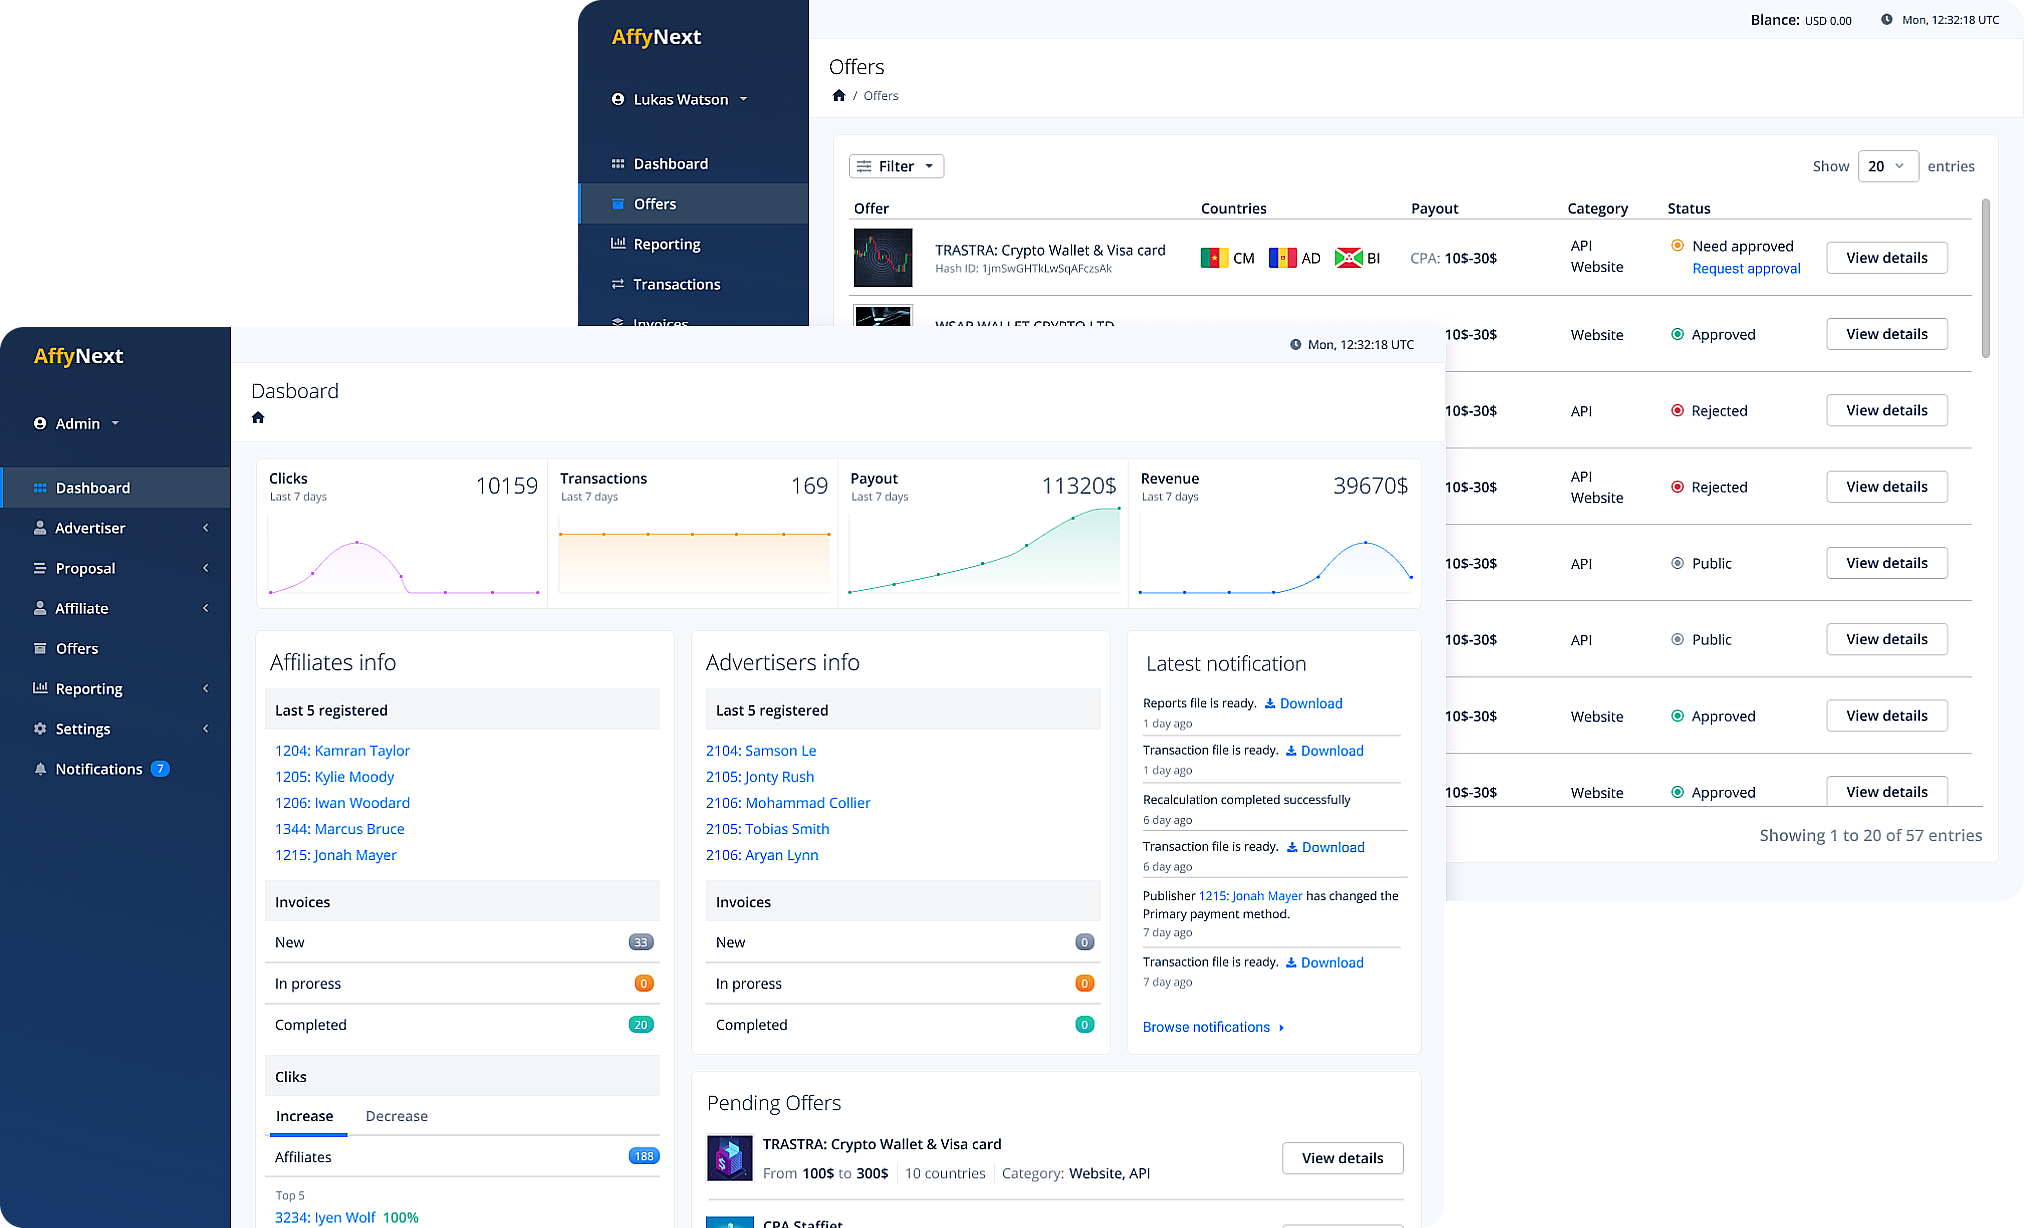Click the Advertiser person icon in sidebar
The width and height of the screenshot is (2024, 1228).
[x=40, y=528]
